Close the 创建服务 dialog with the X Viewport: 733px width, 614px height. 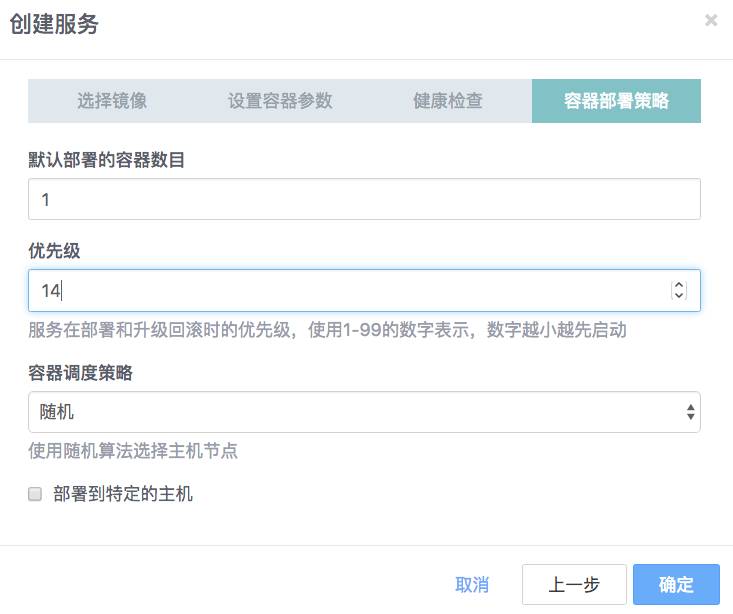tap(711, 20)
